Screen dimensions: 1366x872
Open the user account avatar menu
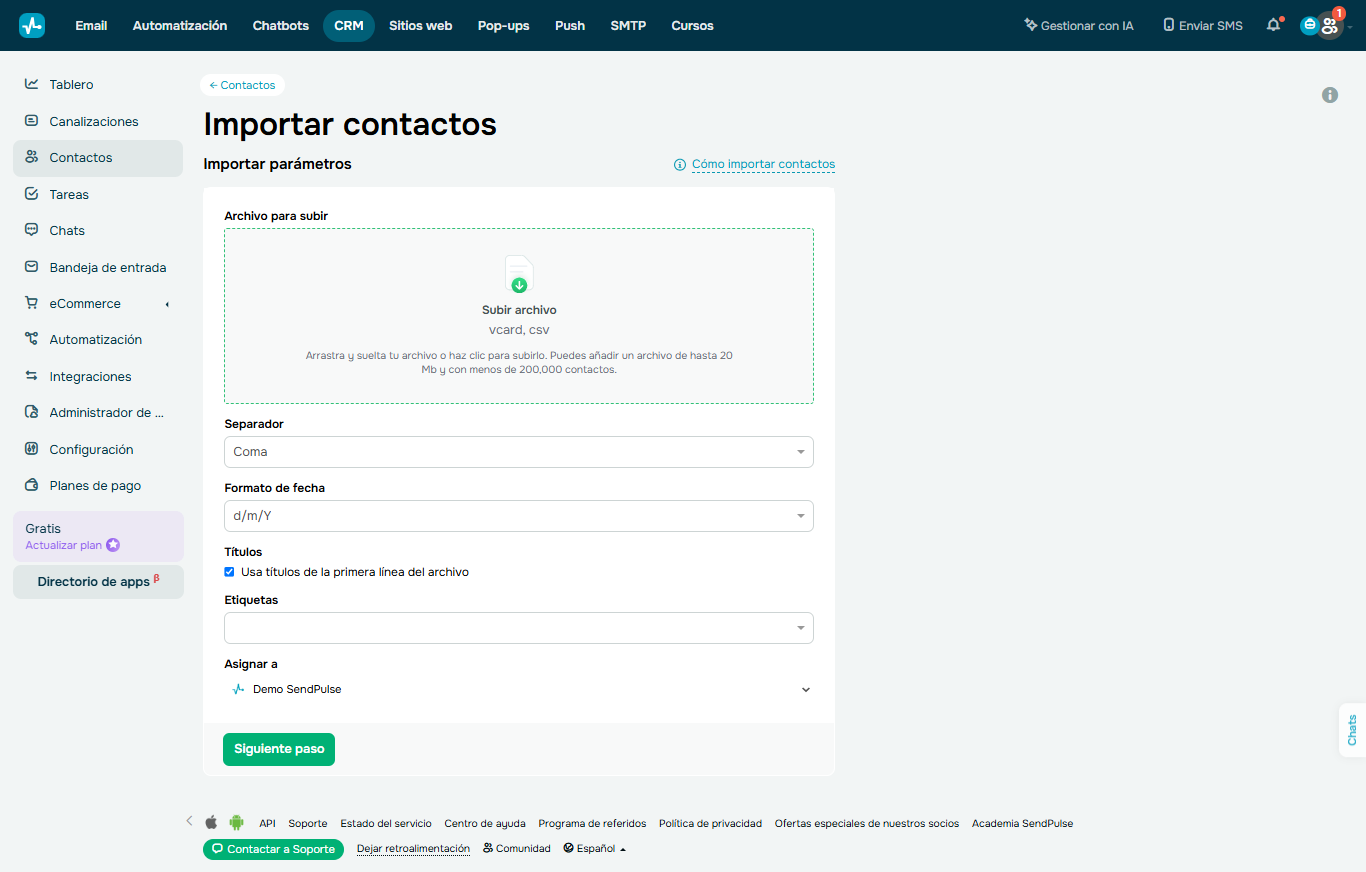pyautogui.click(x=1329, y=26)
